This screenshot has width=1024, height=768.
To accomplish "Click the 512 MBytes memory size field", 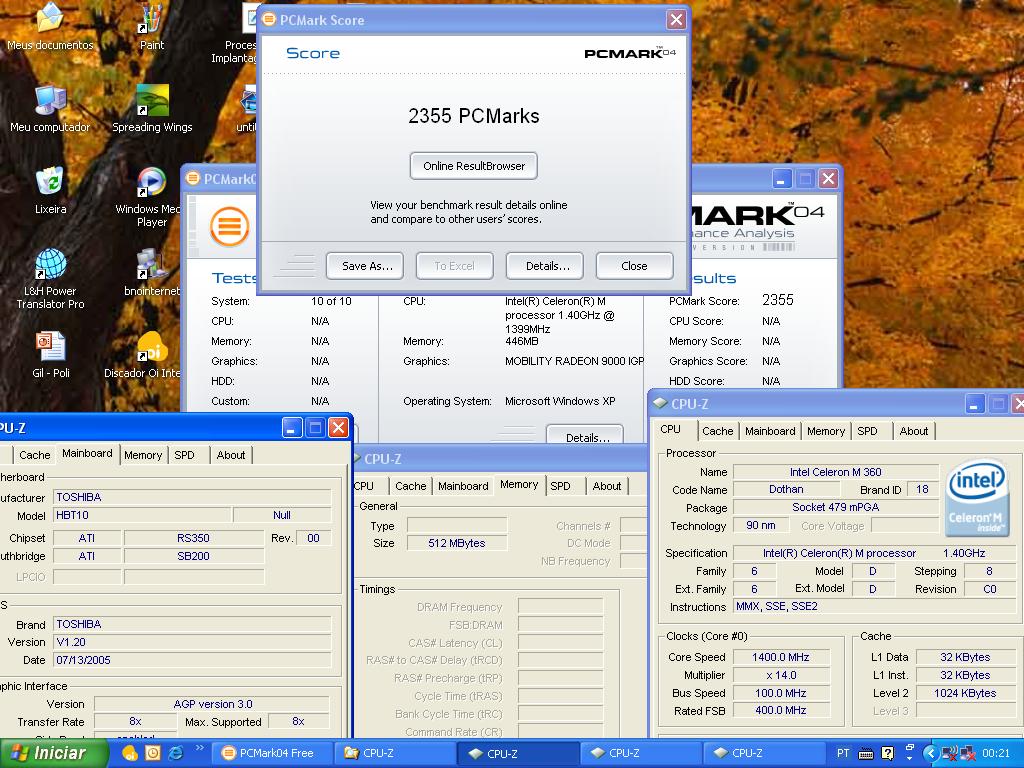I will tap(456, 543).
